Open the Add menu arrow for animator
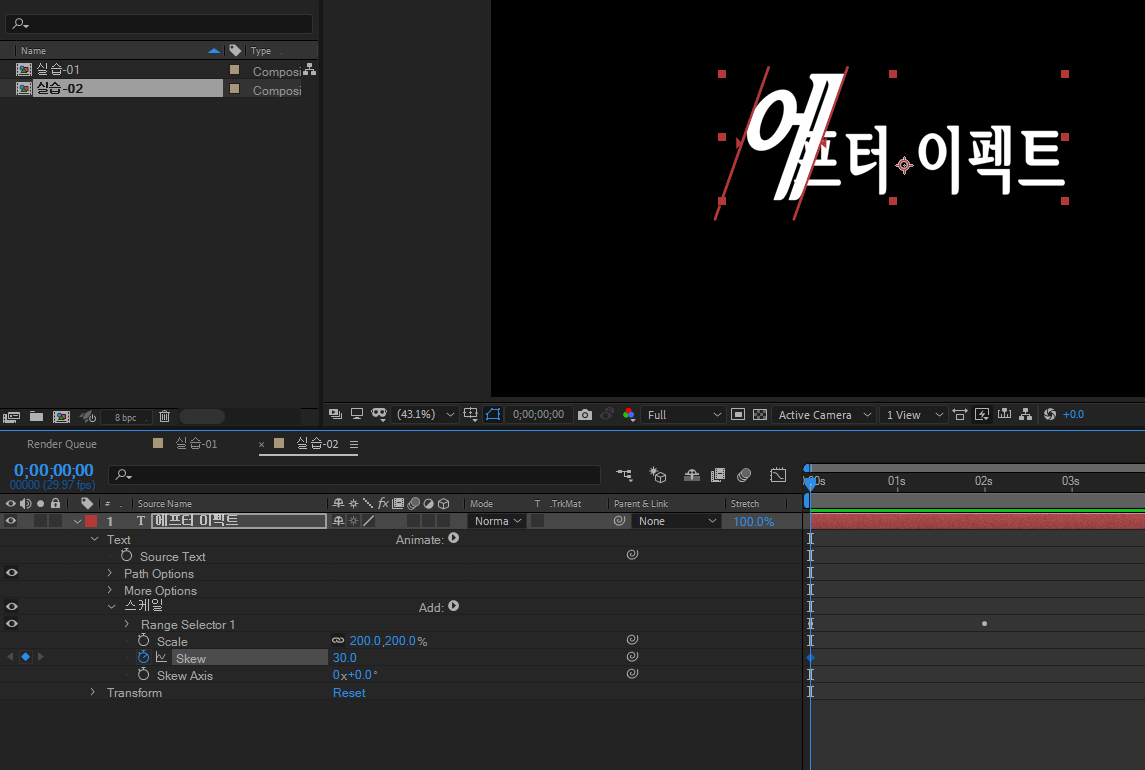This screenshot has height=770, width=1145. (x=453, y=606)
